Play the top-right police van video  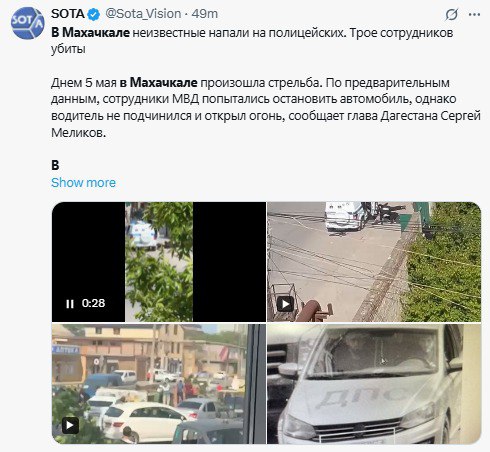click(286, 304)
